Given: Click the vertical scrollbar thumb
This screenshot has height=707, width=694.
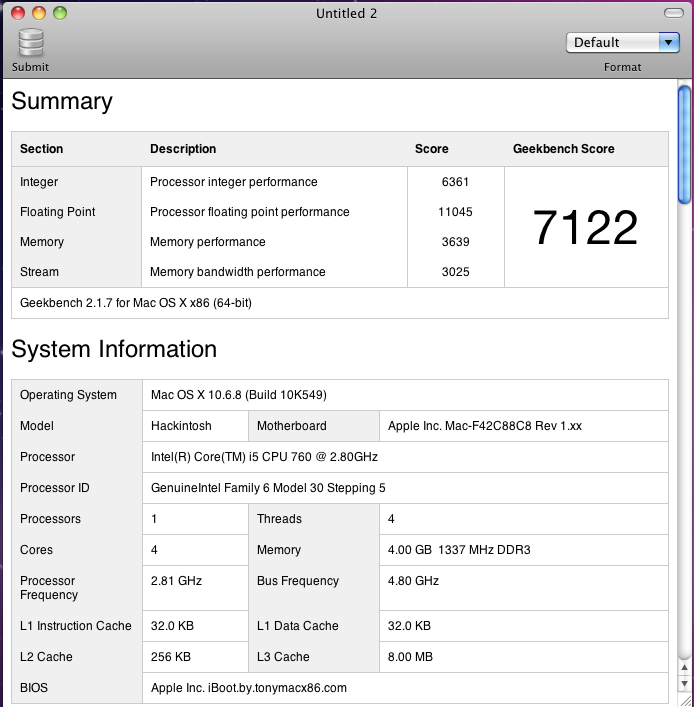Looking at the screenshot, I should click(685, 143).
